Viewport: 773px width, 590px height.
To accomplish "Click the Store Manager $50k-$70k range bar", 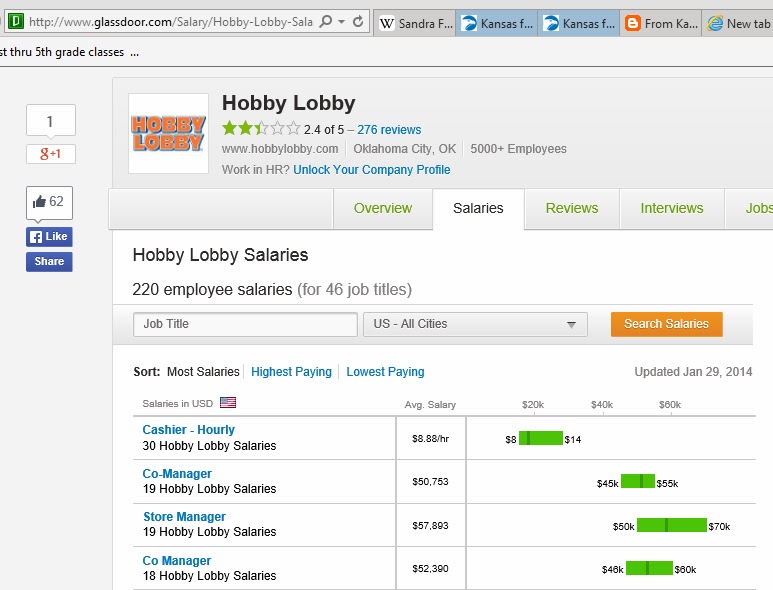I will (671, 525).
